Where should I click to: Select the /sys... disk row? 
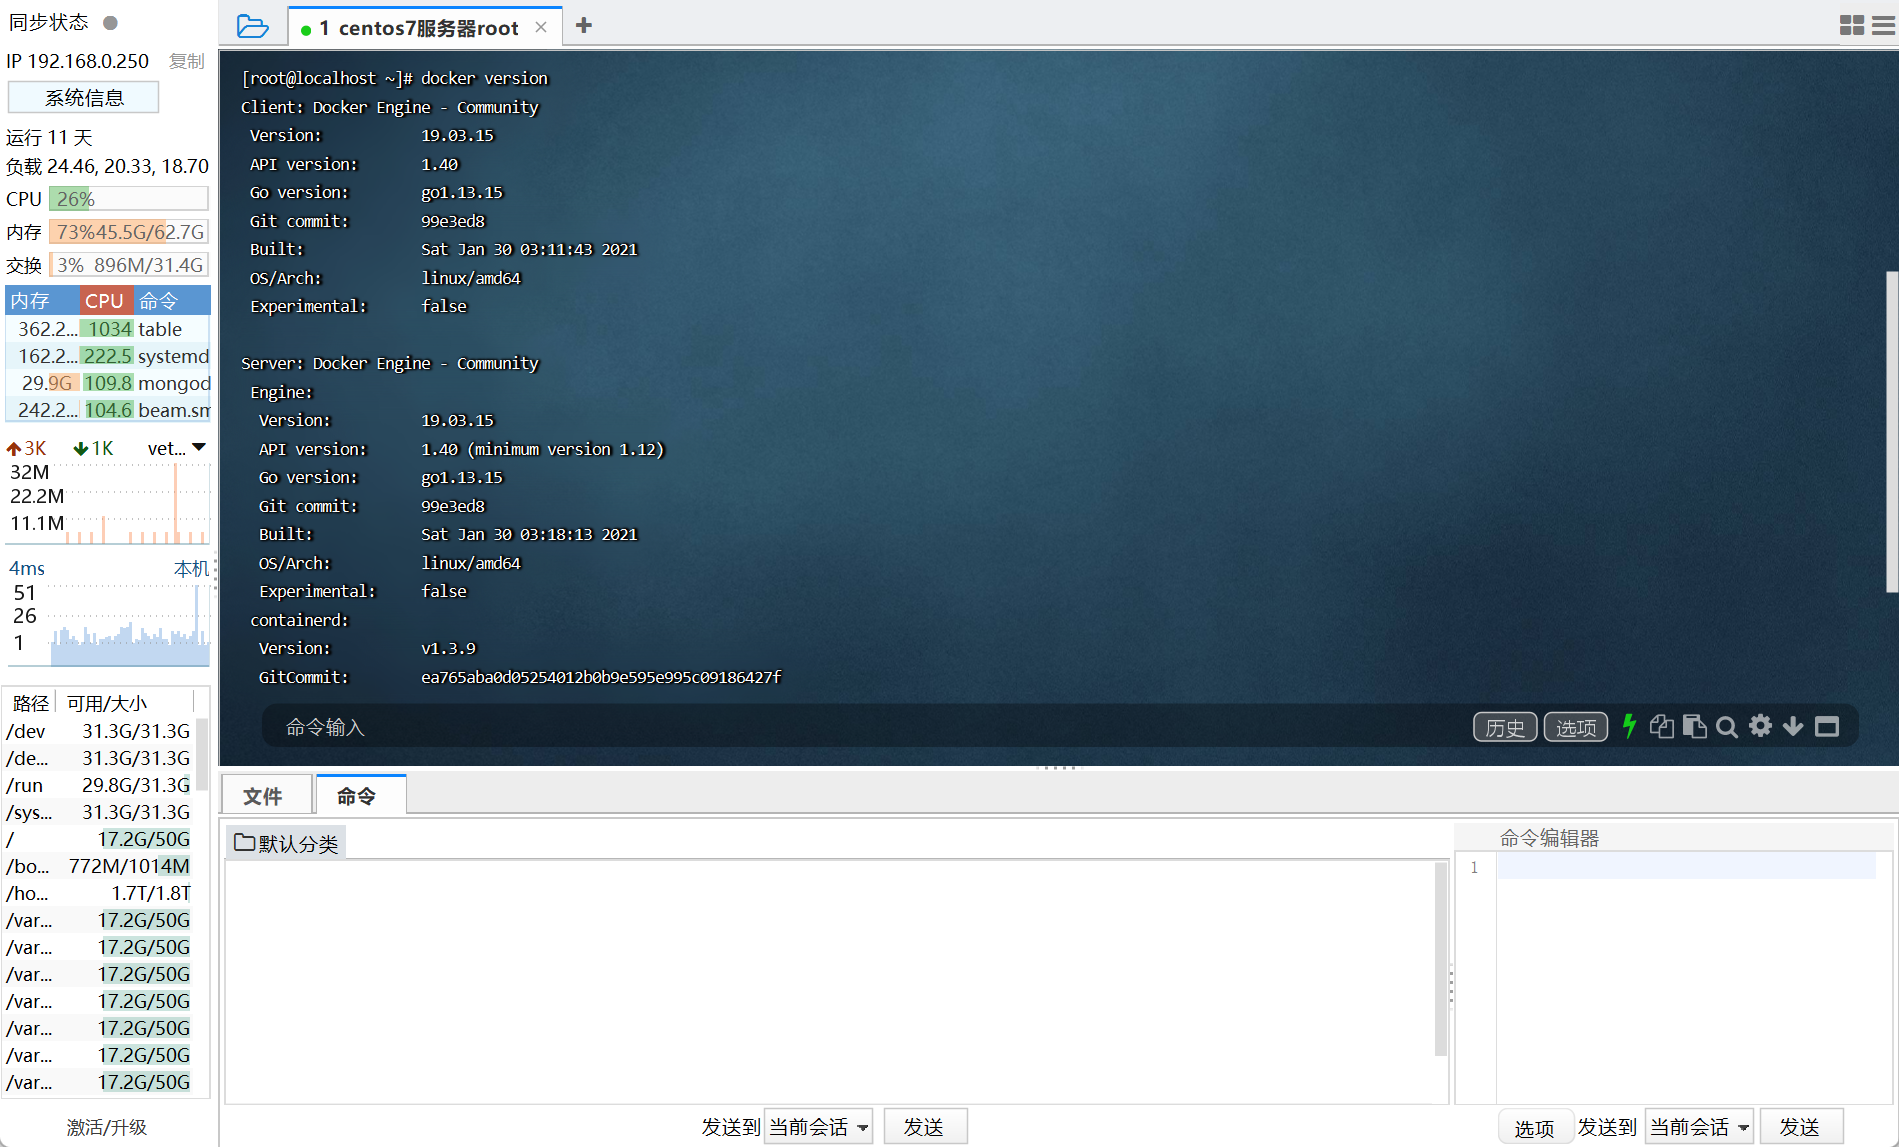[x=98, y=812]
